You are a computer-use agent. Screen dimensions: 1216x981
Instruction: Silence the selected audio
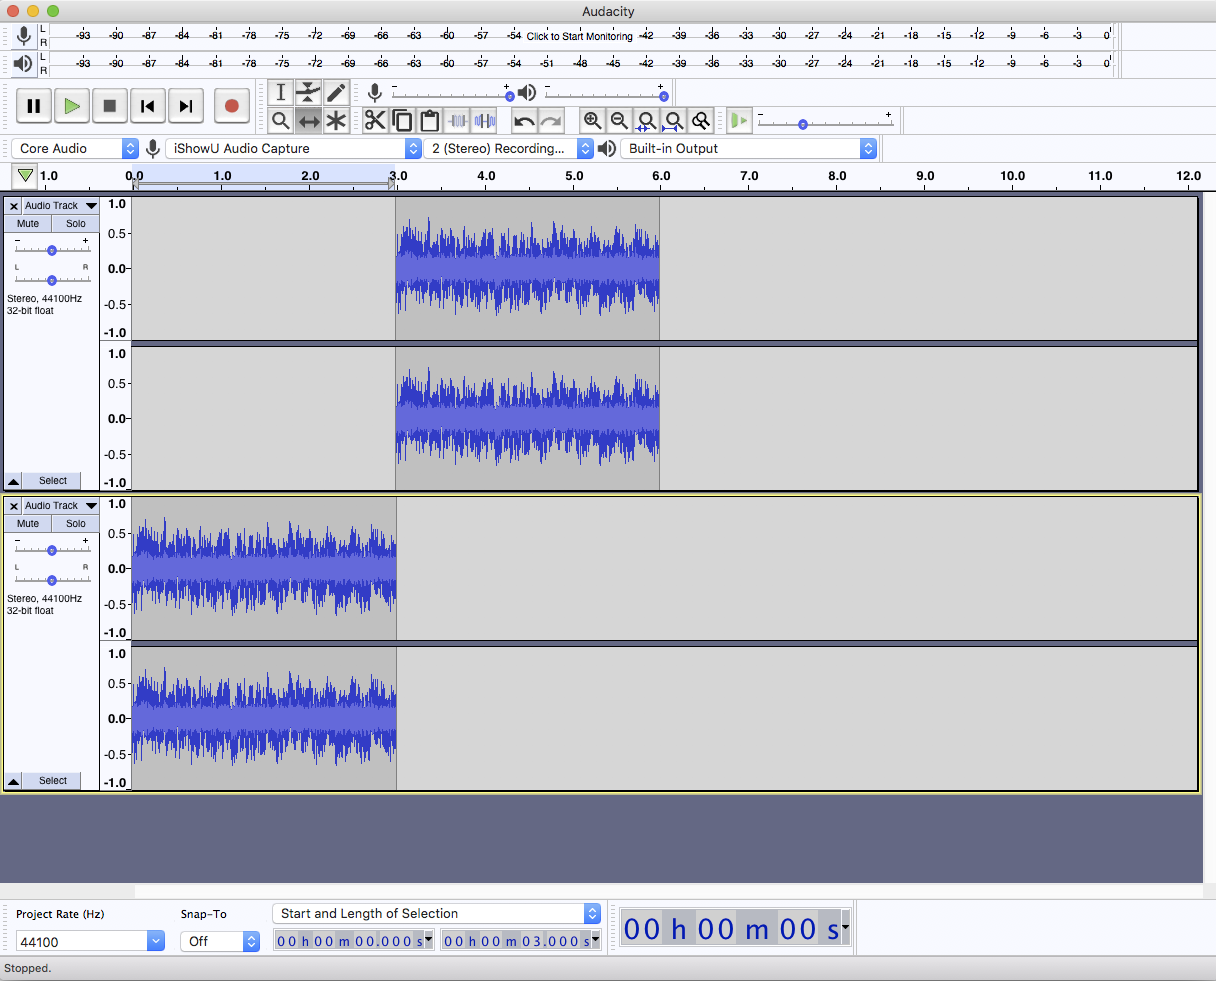(x=486, y=120)
